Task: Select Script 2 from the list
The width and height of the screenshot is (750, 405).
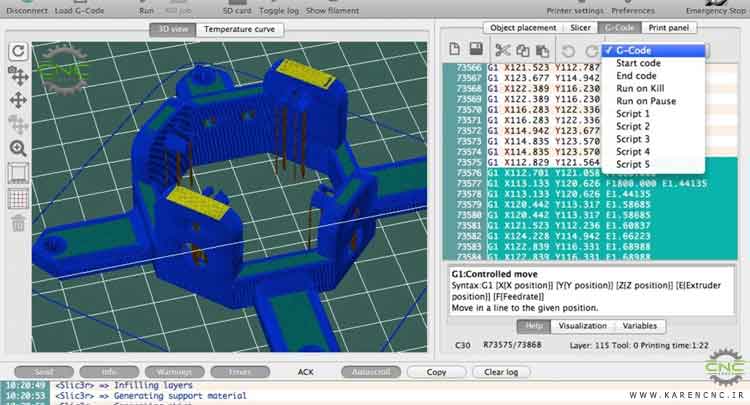Action: click(653, 126)
